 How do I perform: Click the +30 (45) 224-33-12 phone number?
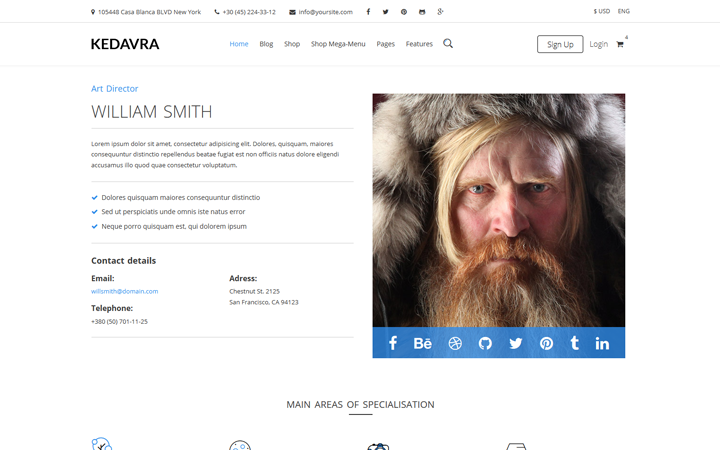[249, 12]
